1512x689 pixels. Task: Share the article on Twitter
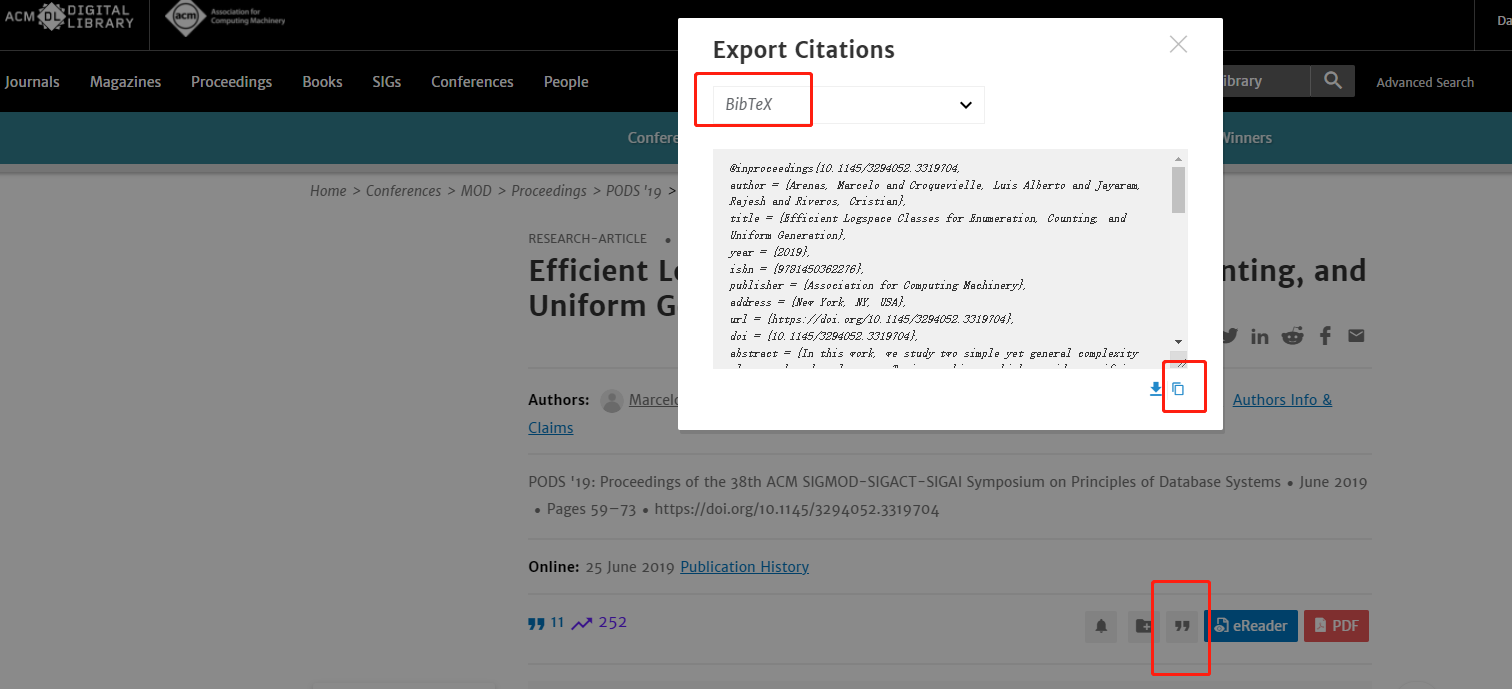[1228, 335]
